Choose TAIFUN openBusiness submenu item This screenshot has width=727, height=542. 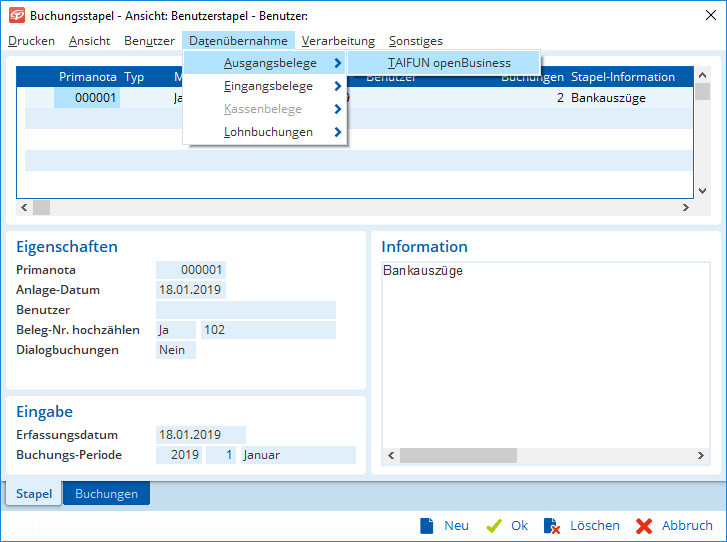444,63
